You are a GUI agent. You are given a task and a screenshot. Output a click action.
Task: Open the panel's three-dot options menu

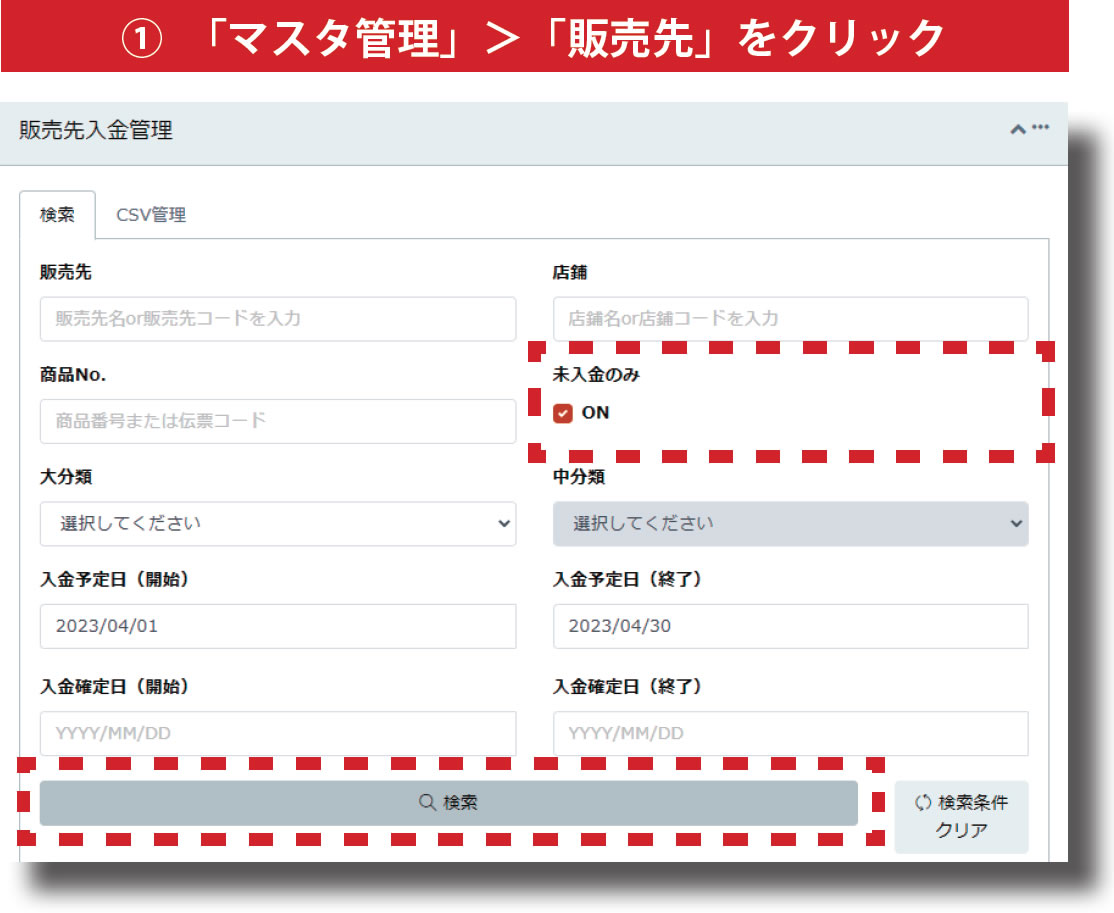pos(1041,128)
